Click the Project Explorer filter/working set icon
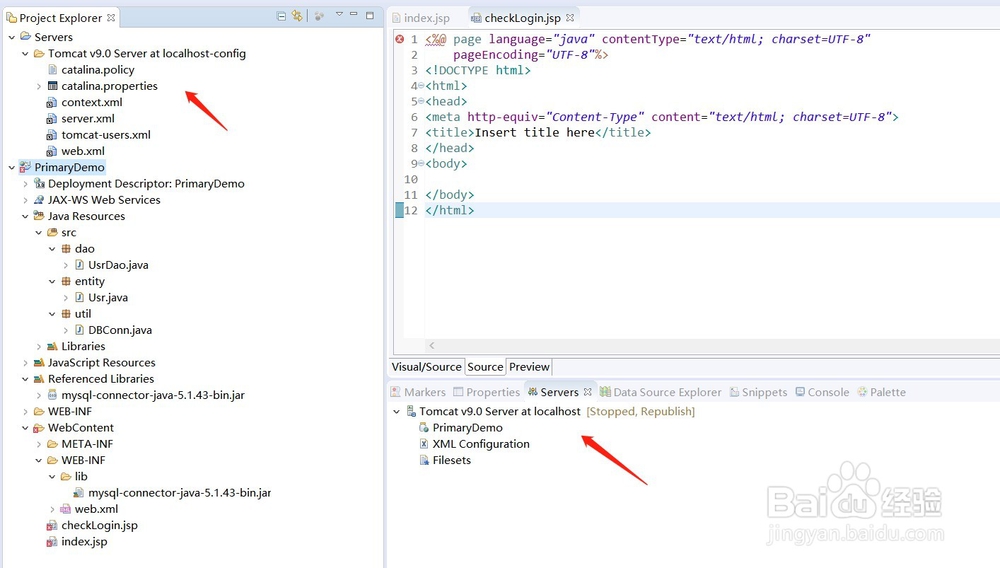Image resolution: width=1000 pixels, height=568 pixels. [x=320, y=16]
